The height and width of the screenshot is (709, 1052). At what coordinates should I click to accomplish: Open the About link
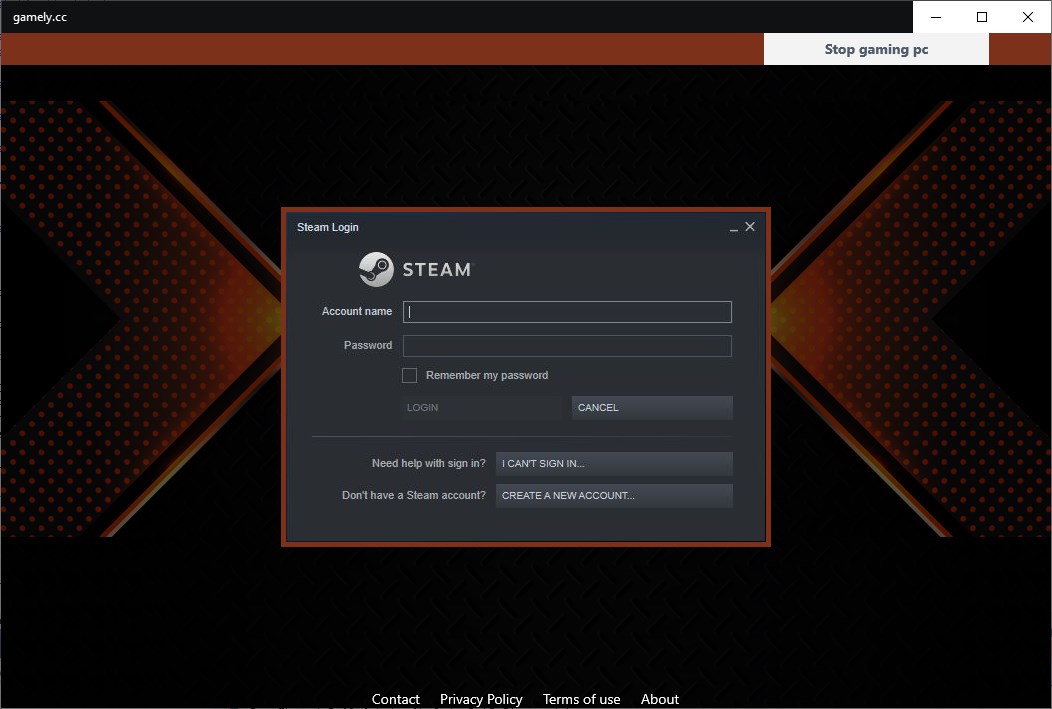click(x=660, y=699)
